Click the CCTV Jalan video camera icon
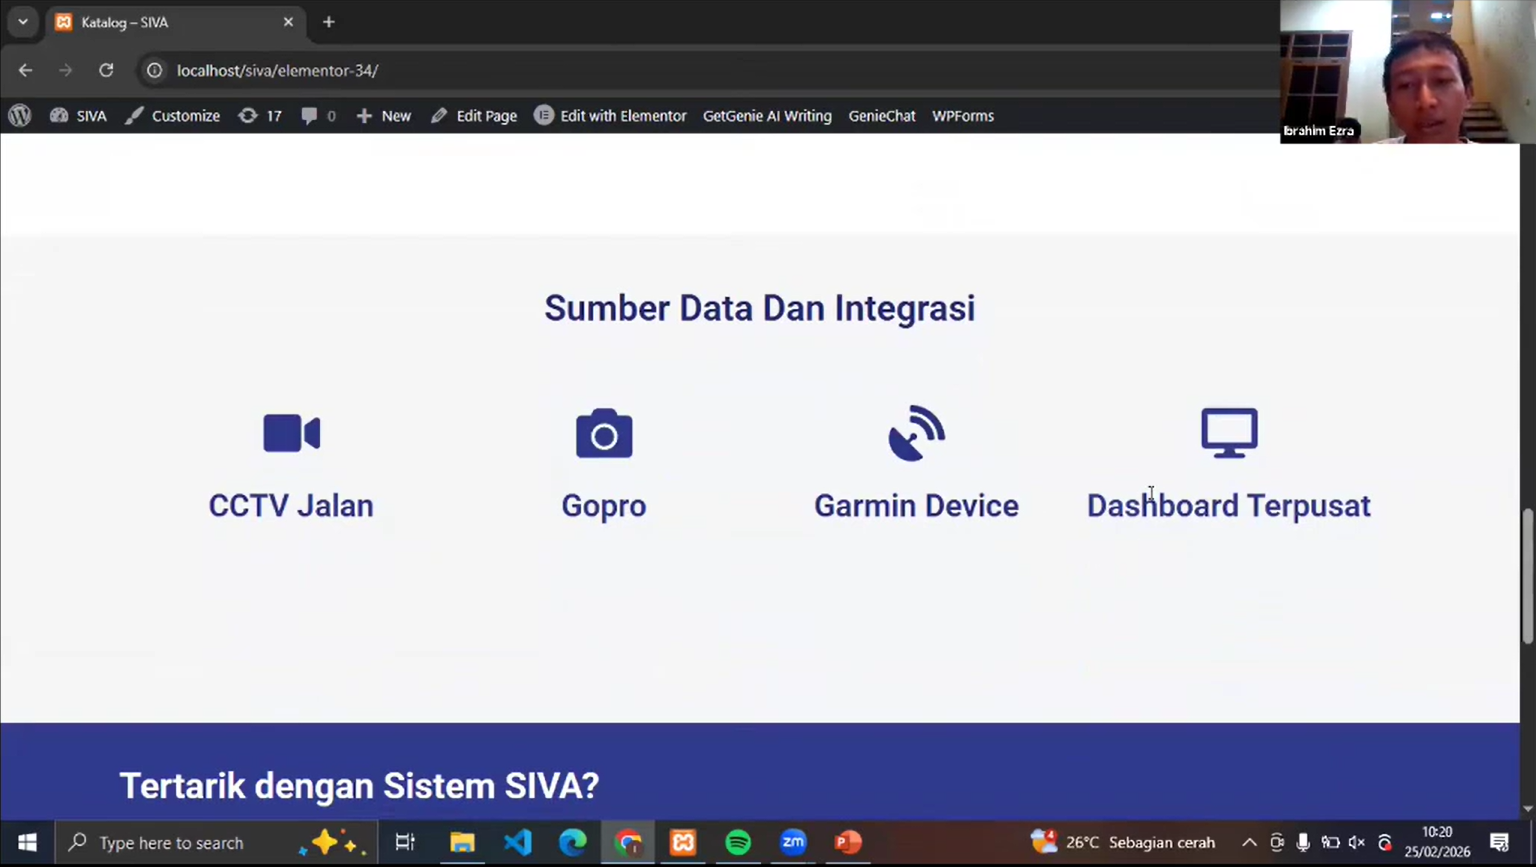The height and width of the screenshot is (867, 1536). [x=291, y=433]
